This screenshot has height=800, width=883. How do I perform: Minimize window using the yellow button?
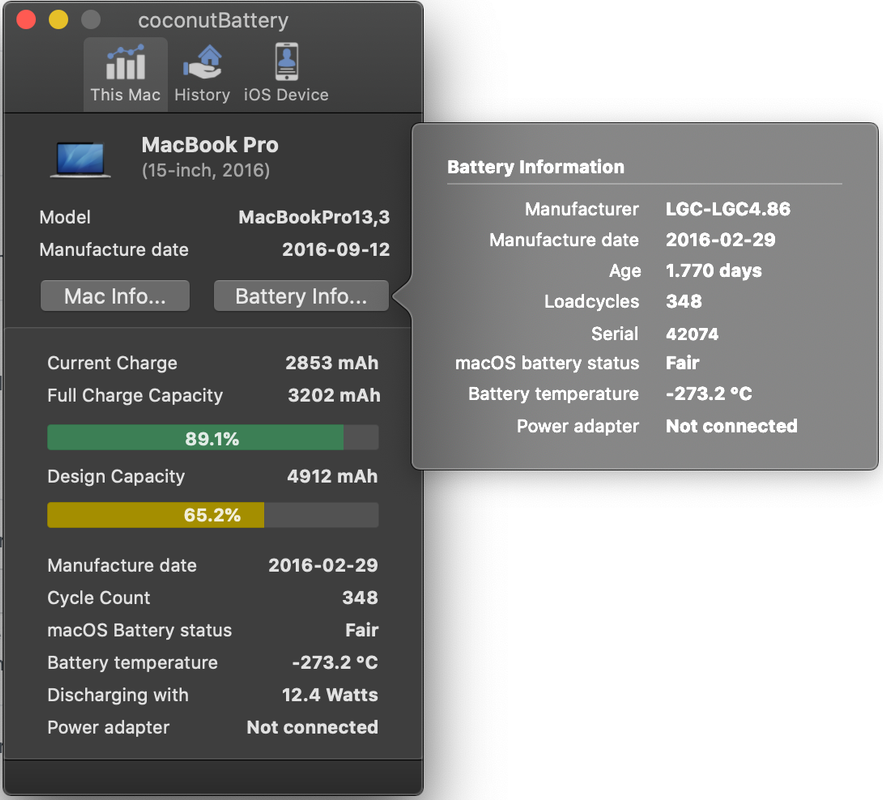(58, 20)
